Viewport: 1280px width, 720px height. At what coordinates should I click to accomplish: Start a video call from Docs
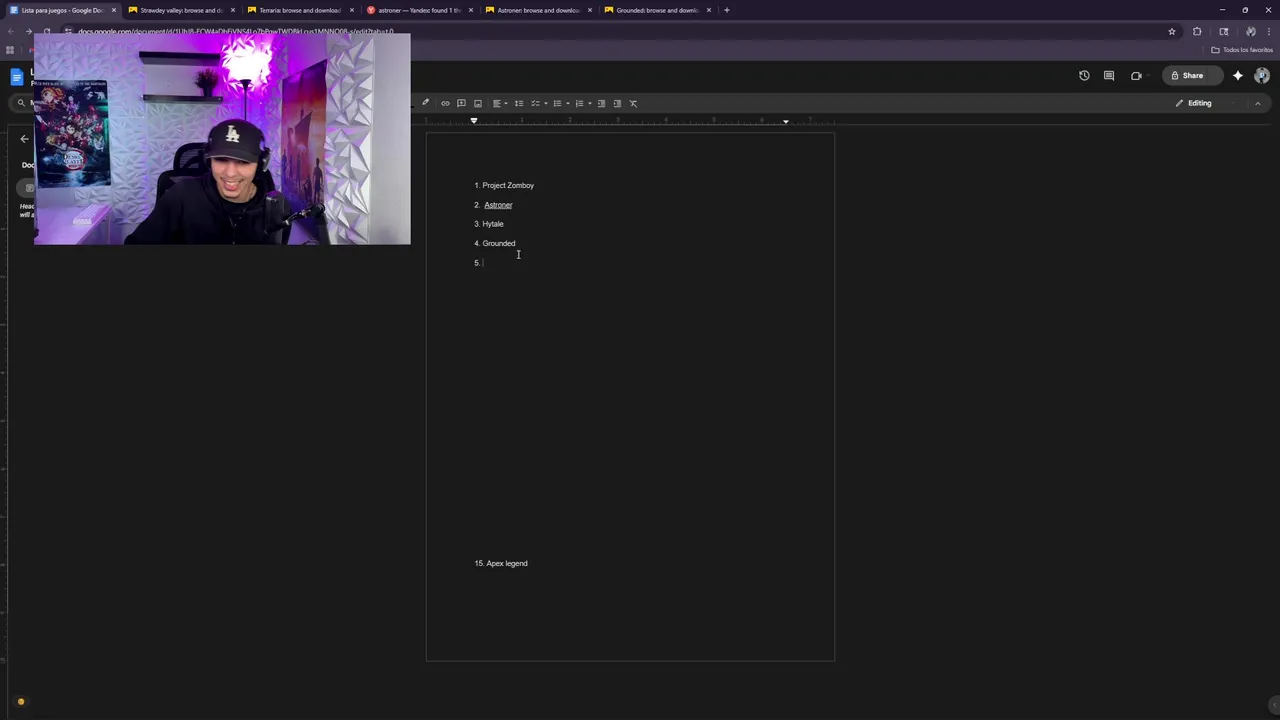(x=1136, y=75)
